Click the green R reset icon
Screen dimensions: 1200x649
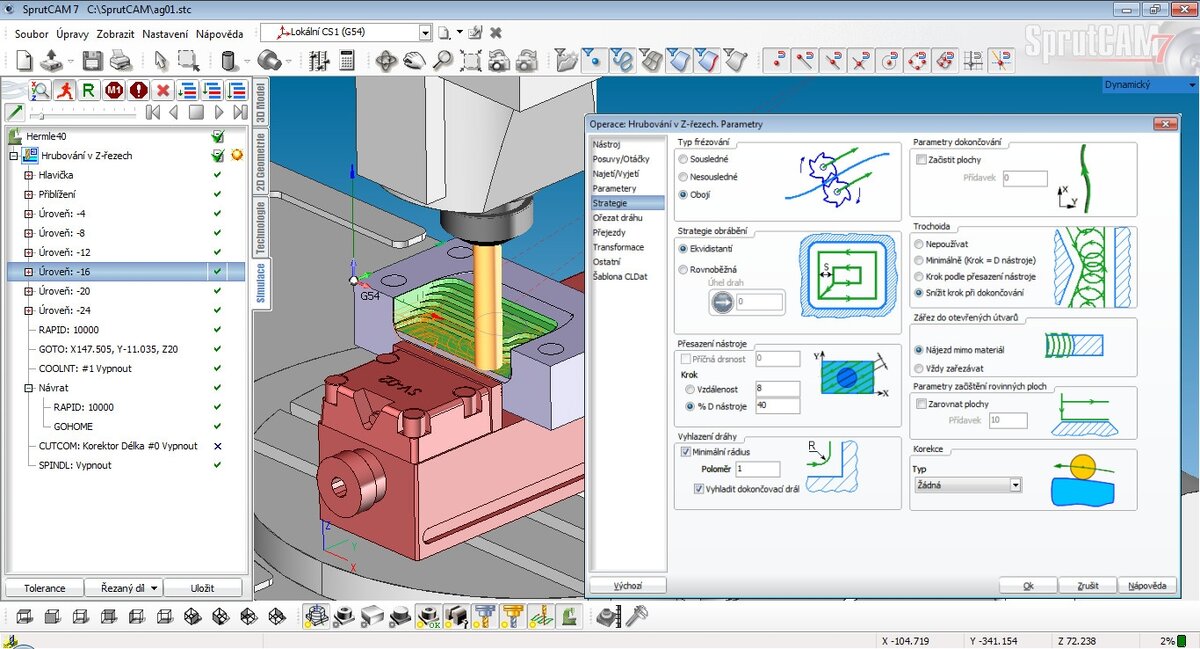point(89,90)
